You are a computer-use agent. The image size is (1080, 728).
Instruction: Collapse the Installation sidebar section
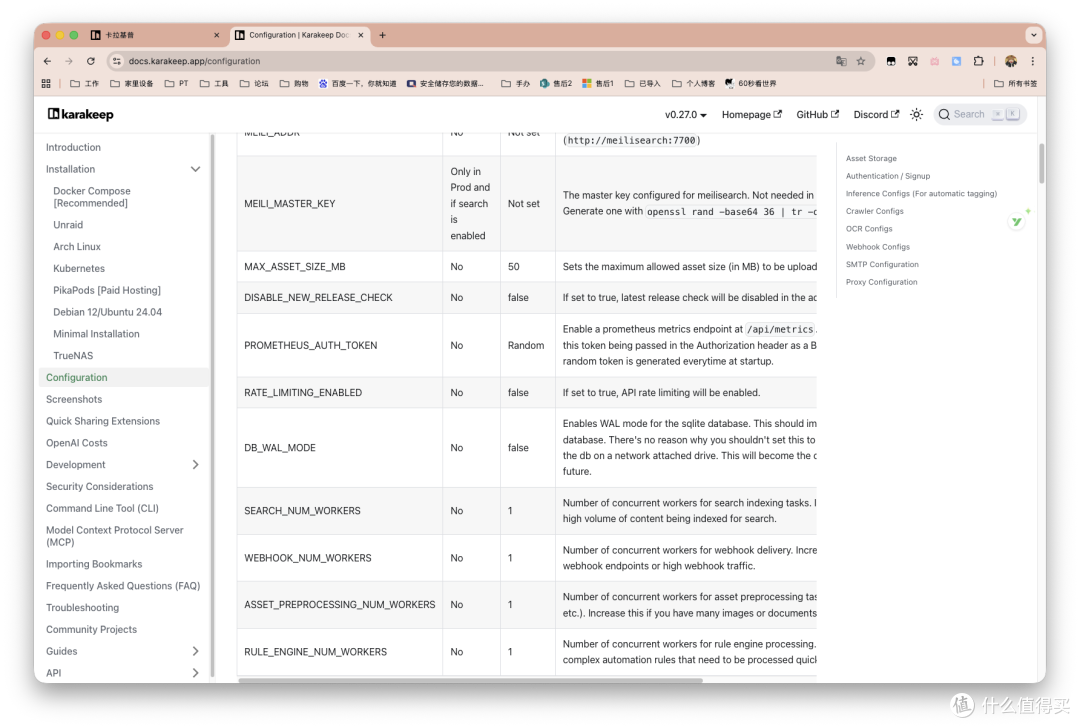click(196, 169)
